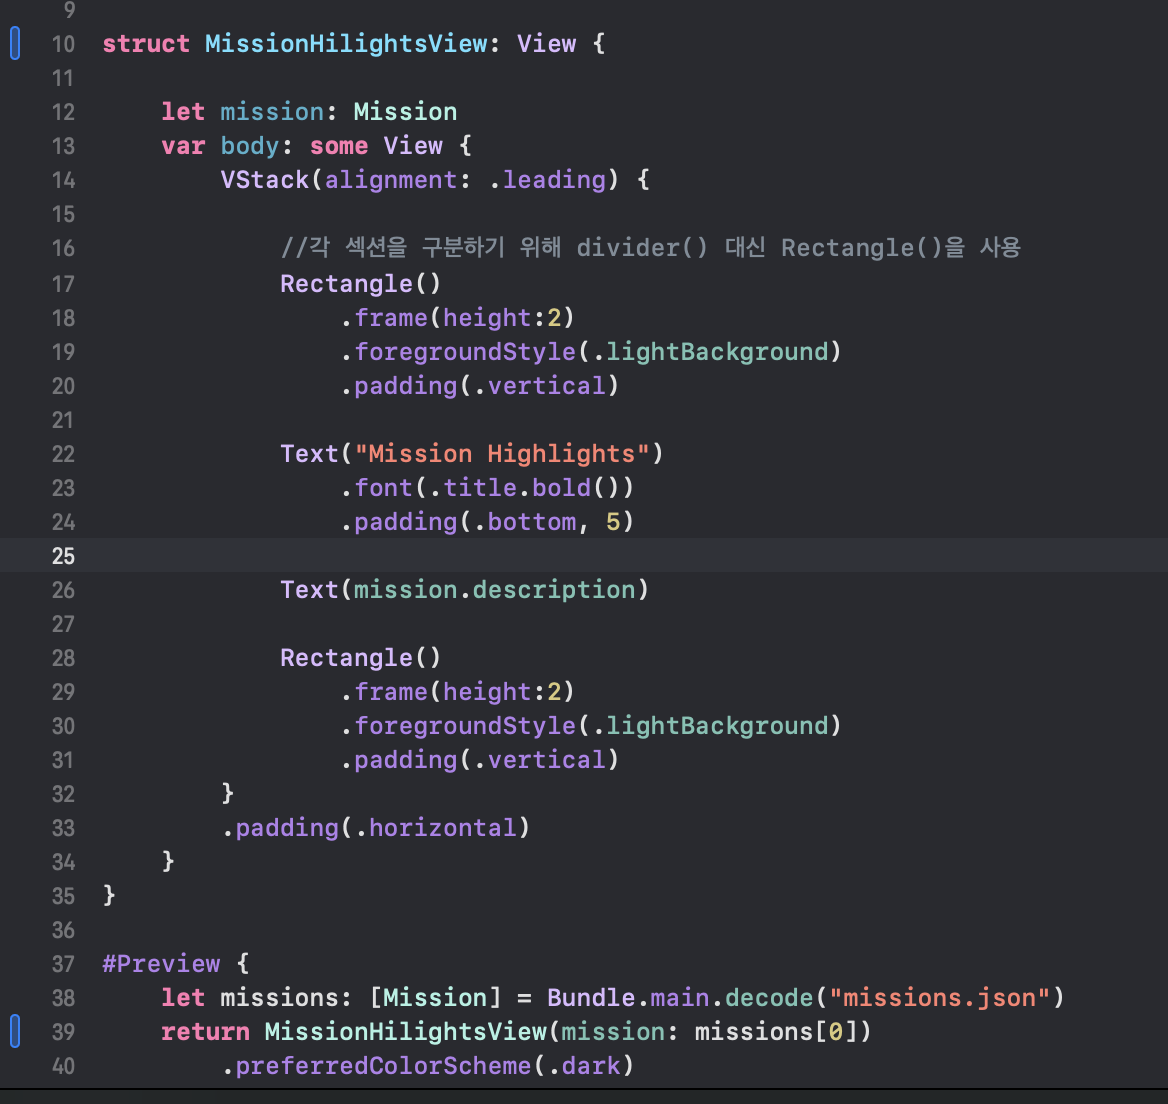Click '.frame(height:2)' on line 18

coord(457,318)
